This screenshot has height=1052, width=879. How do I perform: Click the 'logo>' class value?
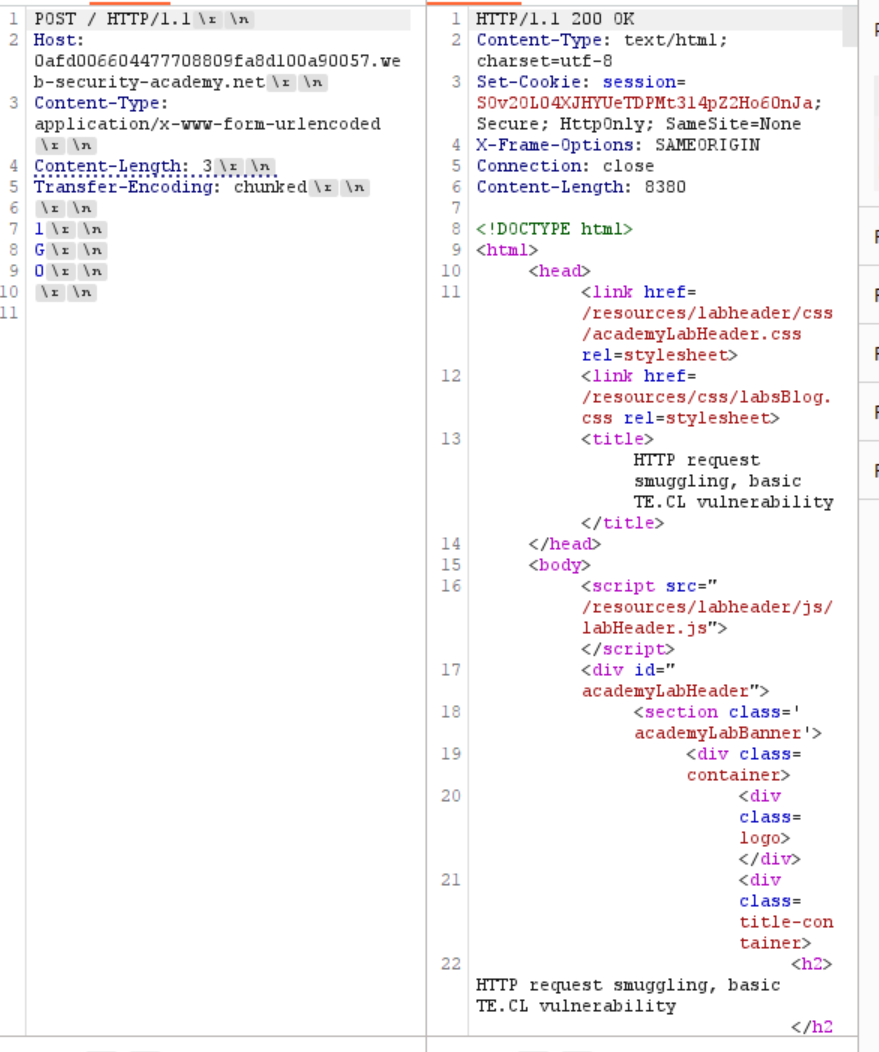tap(764, 838)
